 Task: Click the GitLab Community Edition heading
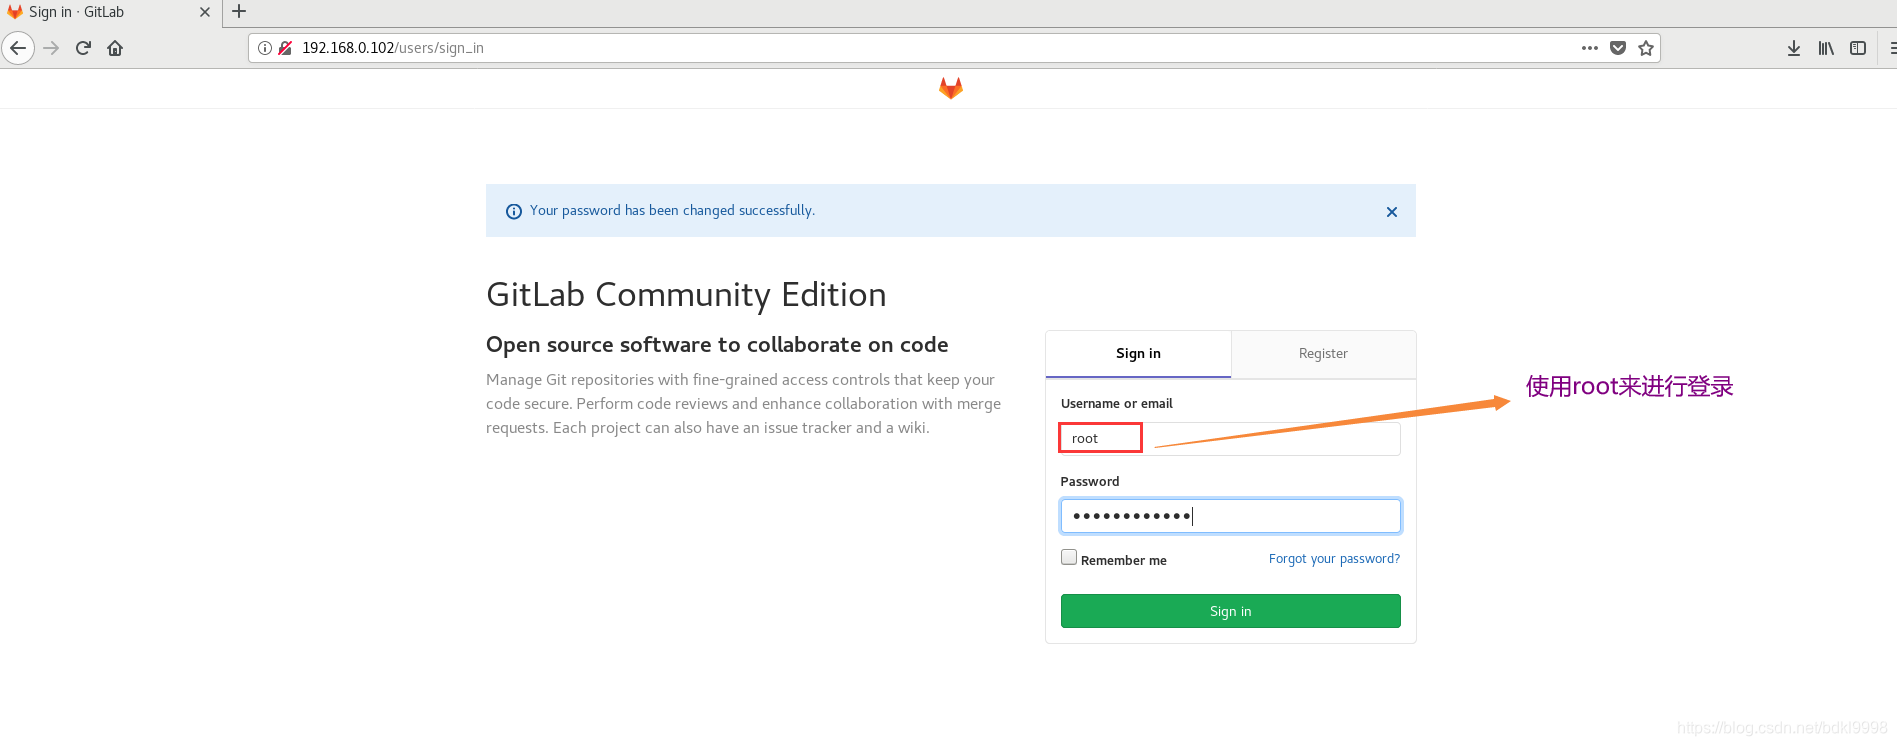[686, 295]
